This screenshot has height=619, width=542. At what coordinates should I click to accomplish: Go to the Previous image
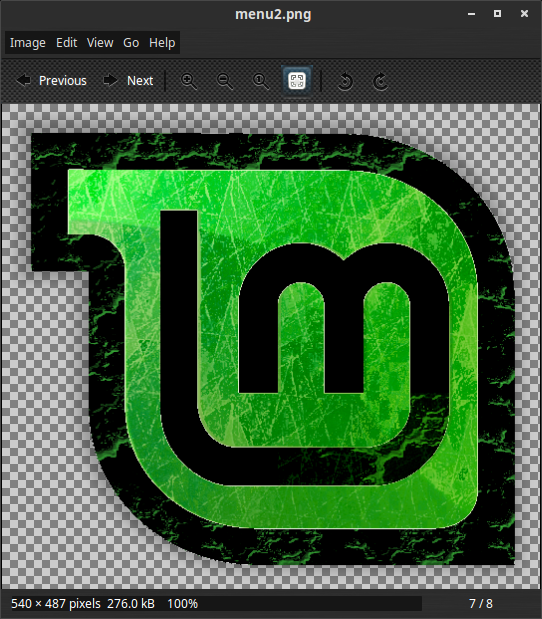point(51,81)
